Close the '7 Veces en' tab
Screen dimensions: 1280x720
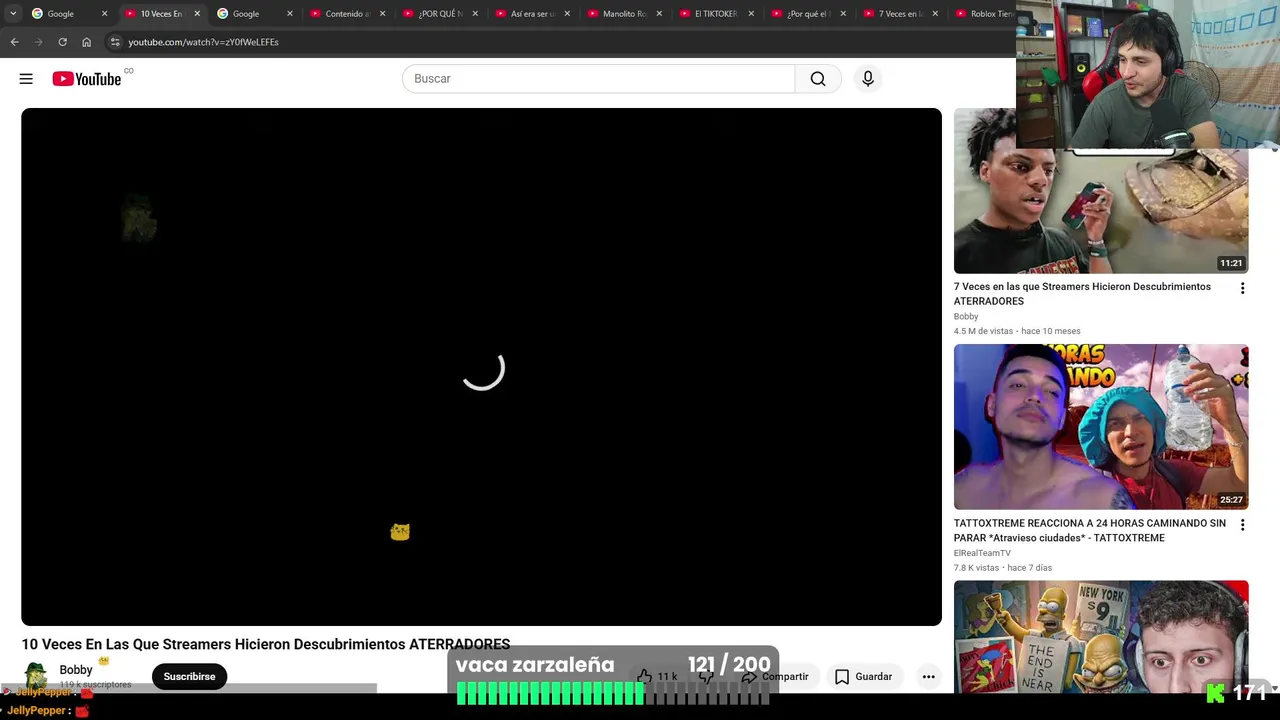tap(935, 14)
